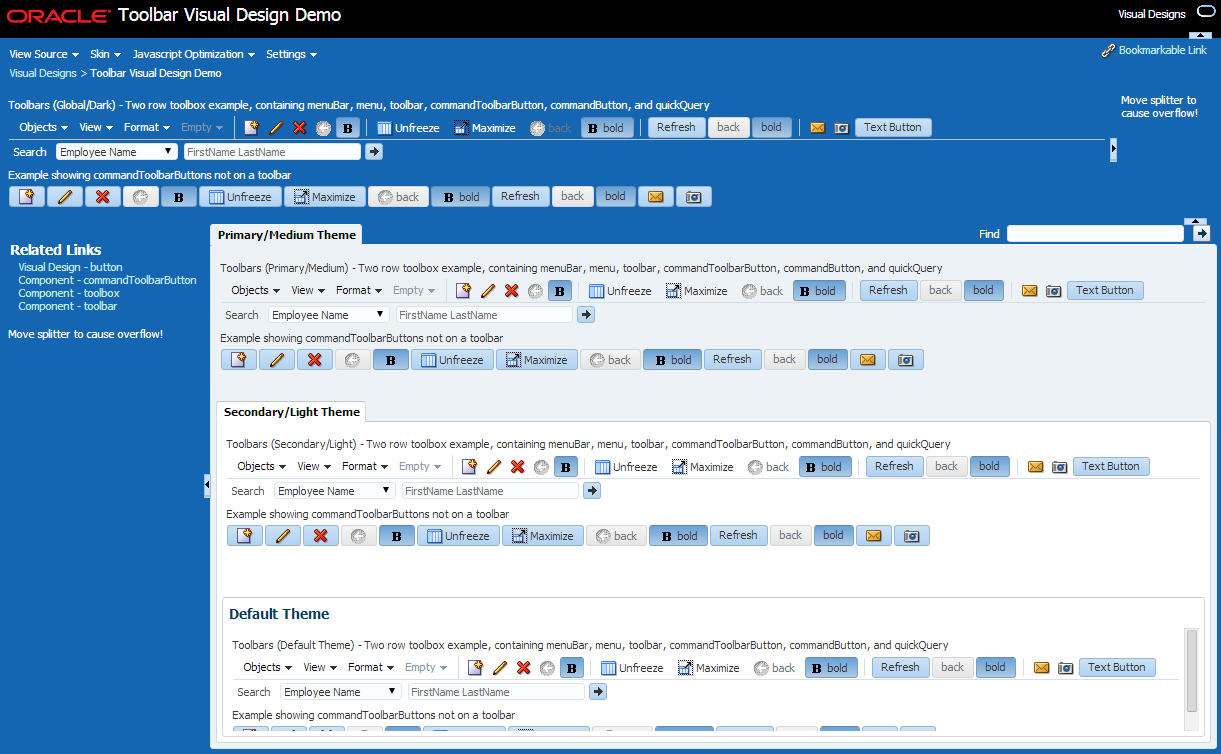
Task: Click Bookmarkable Link chain icon
Action: tap(1107, 51)
